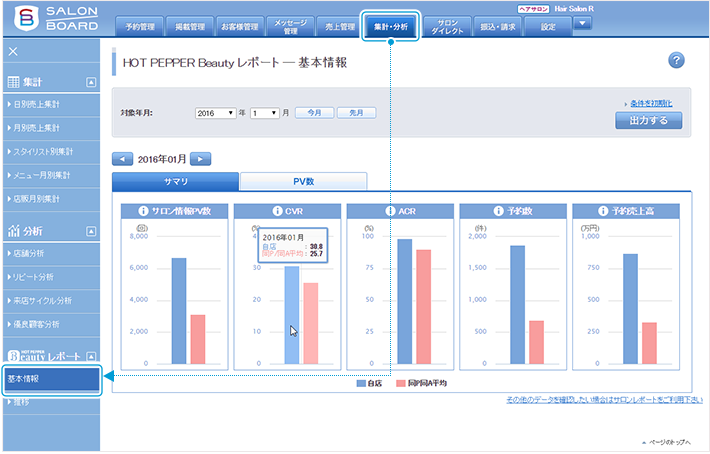The height and width of the screenshot is (454, 710).
Task: Collapse the 集計 sidebar section
Action: point(91,82)
